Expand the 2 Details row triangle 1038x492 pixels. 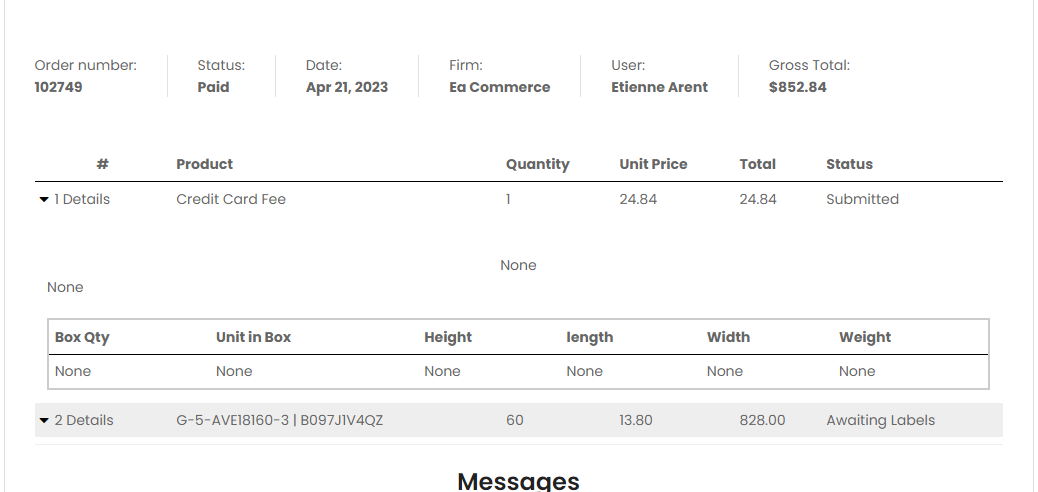(44, 420)
